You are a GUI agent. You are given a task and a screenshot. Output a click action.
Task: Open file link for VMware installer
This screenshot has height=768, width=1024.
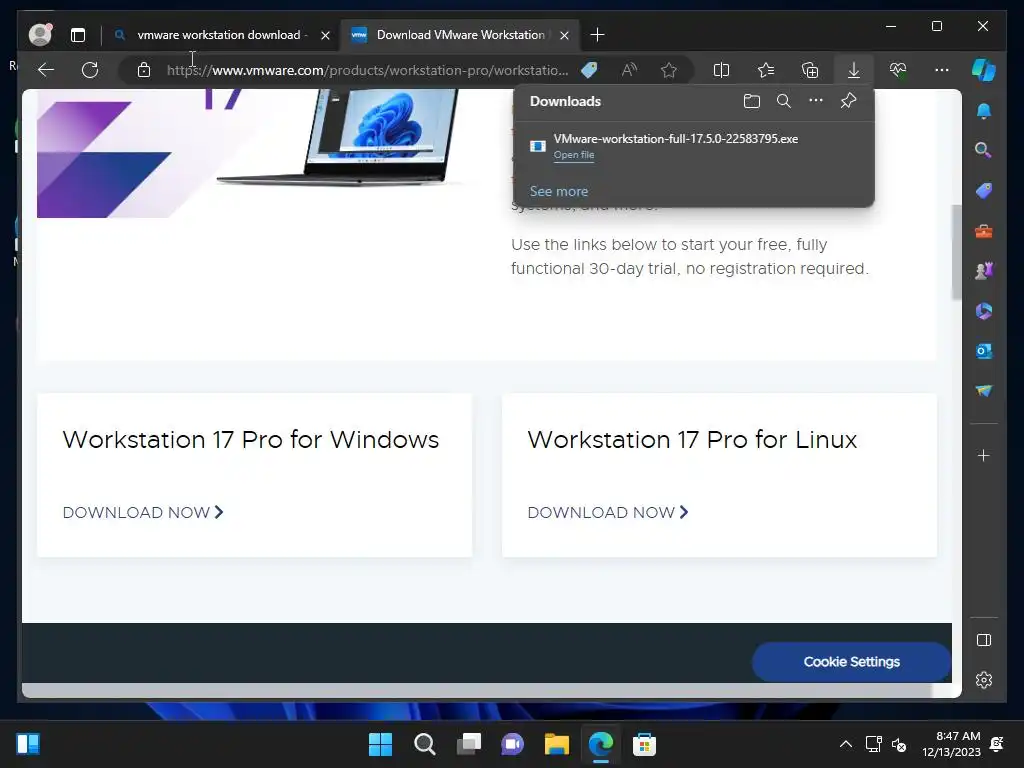click(573, 155)
